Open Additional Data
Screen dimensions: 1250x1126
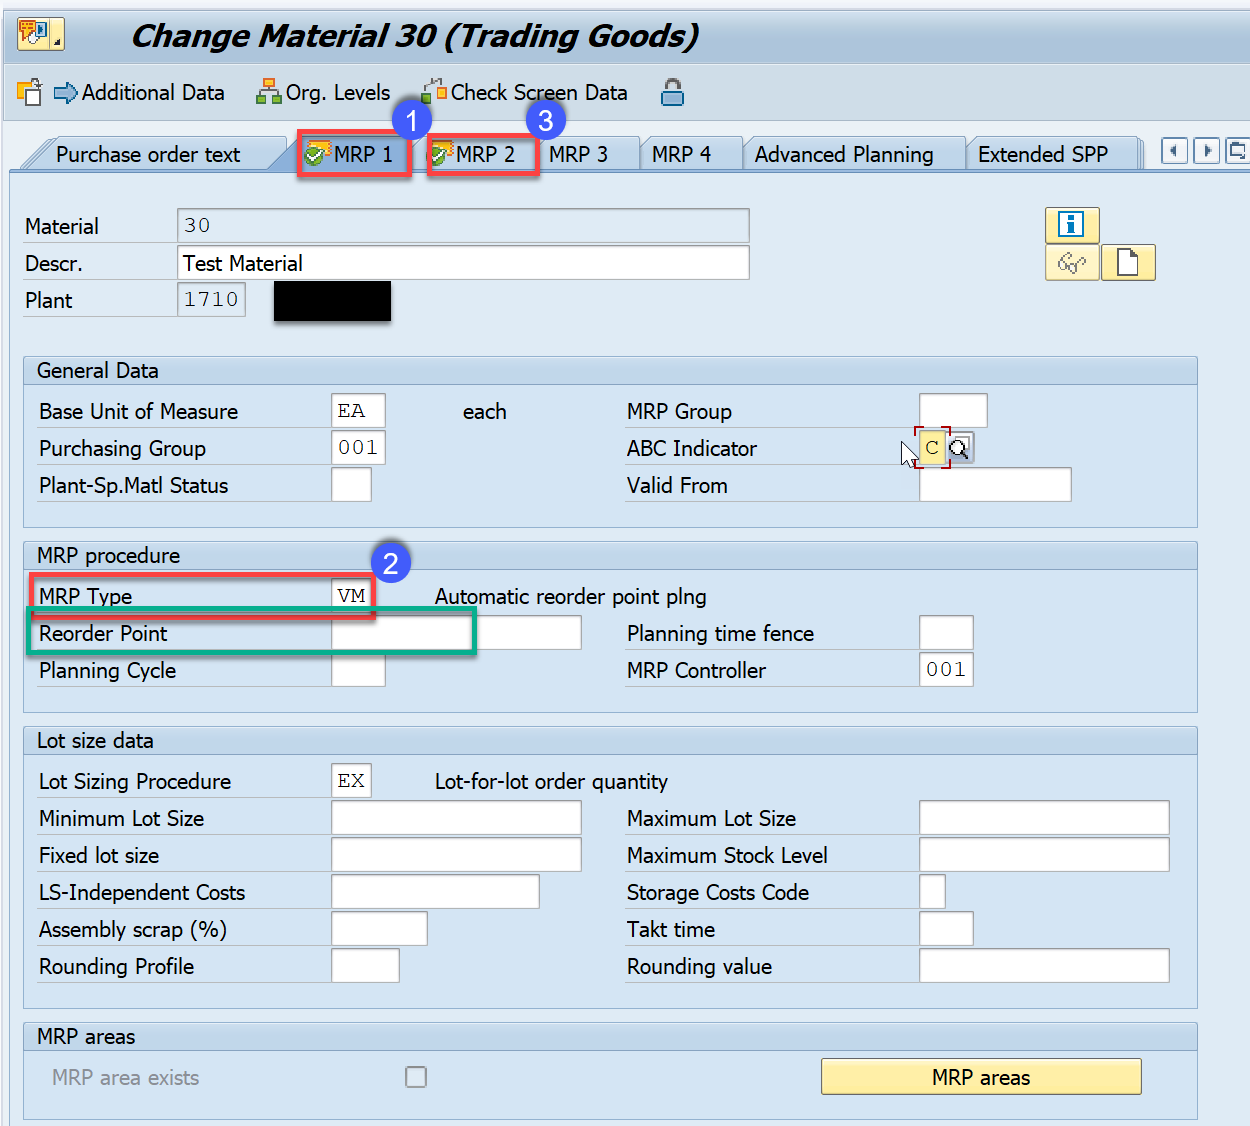[x=140, y=92]
